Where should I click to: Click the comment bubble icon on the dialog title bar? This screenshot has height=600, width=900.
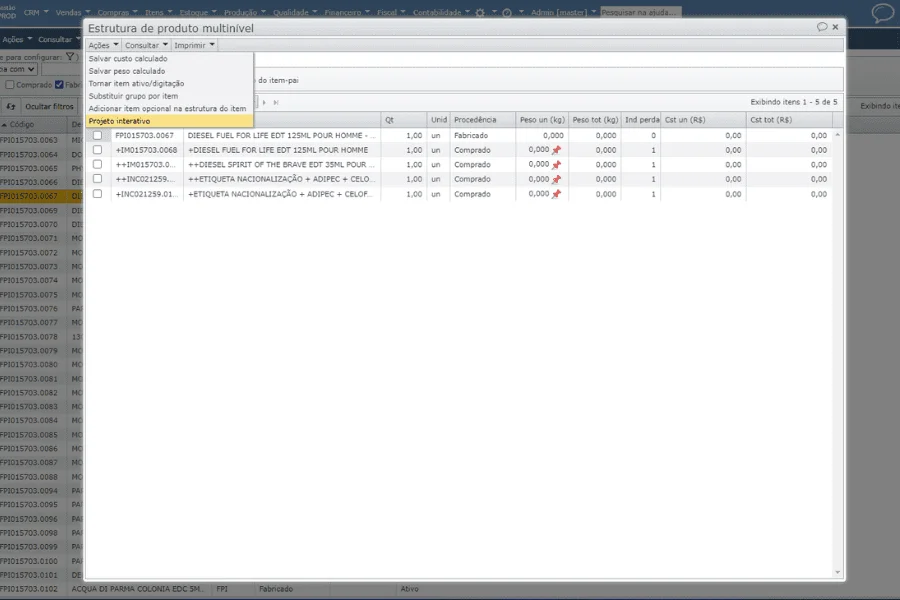(x=822, y=28)
